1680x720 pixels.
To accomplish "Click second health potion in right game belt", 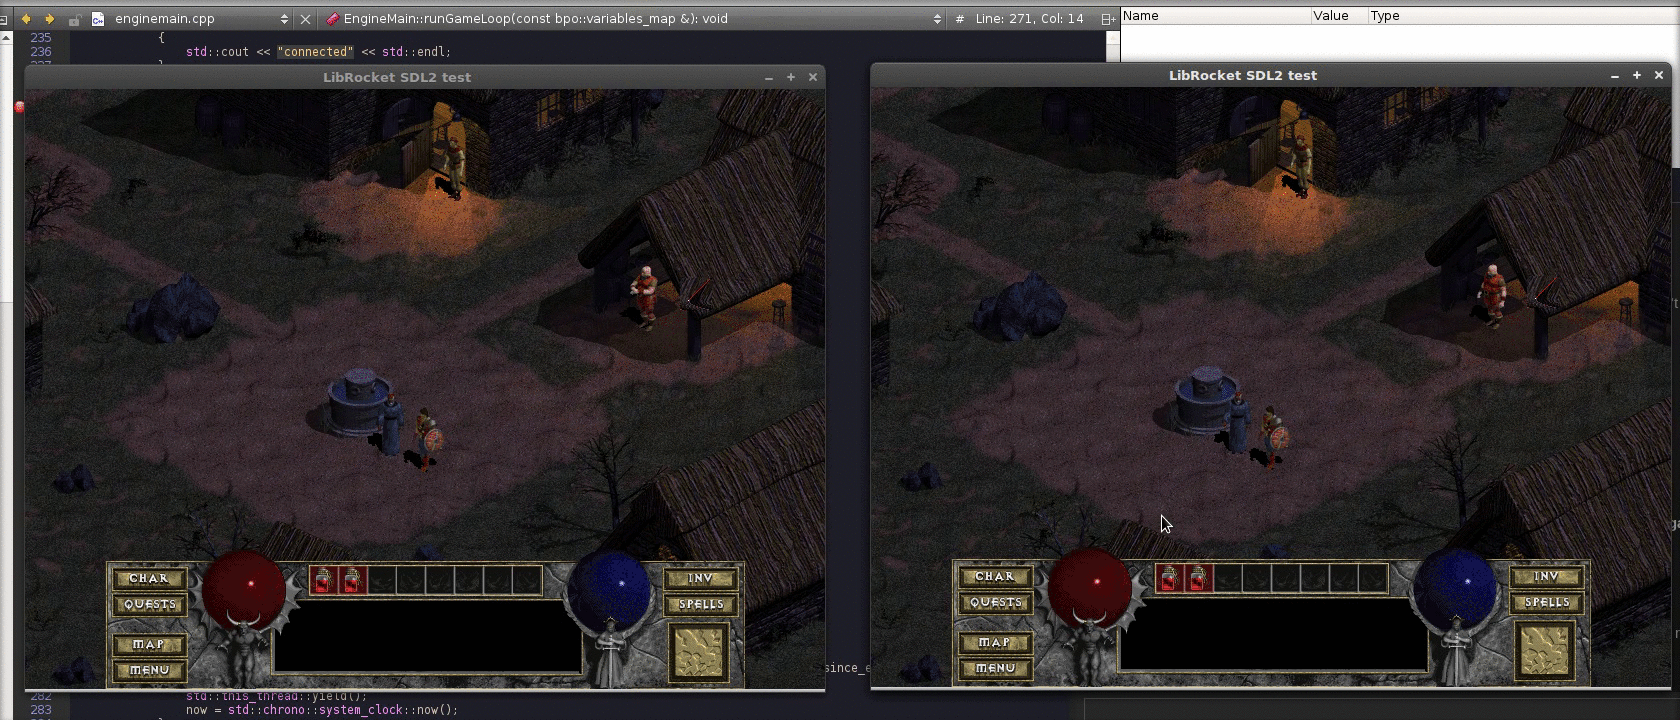I will [x=1199, y=578].
